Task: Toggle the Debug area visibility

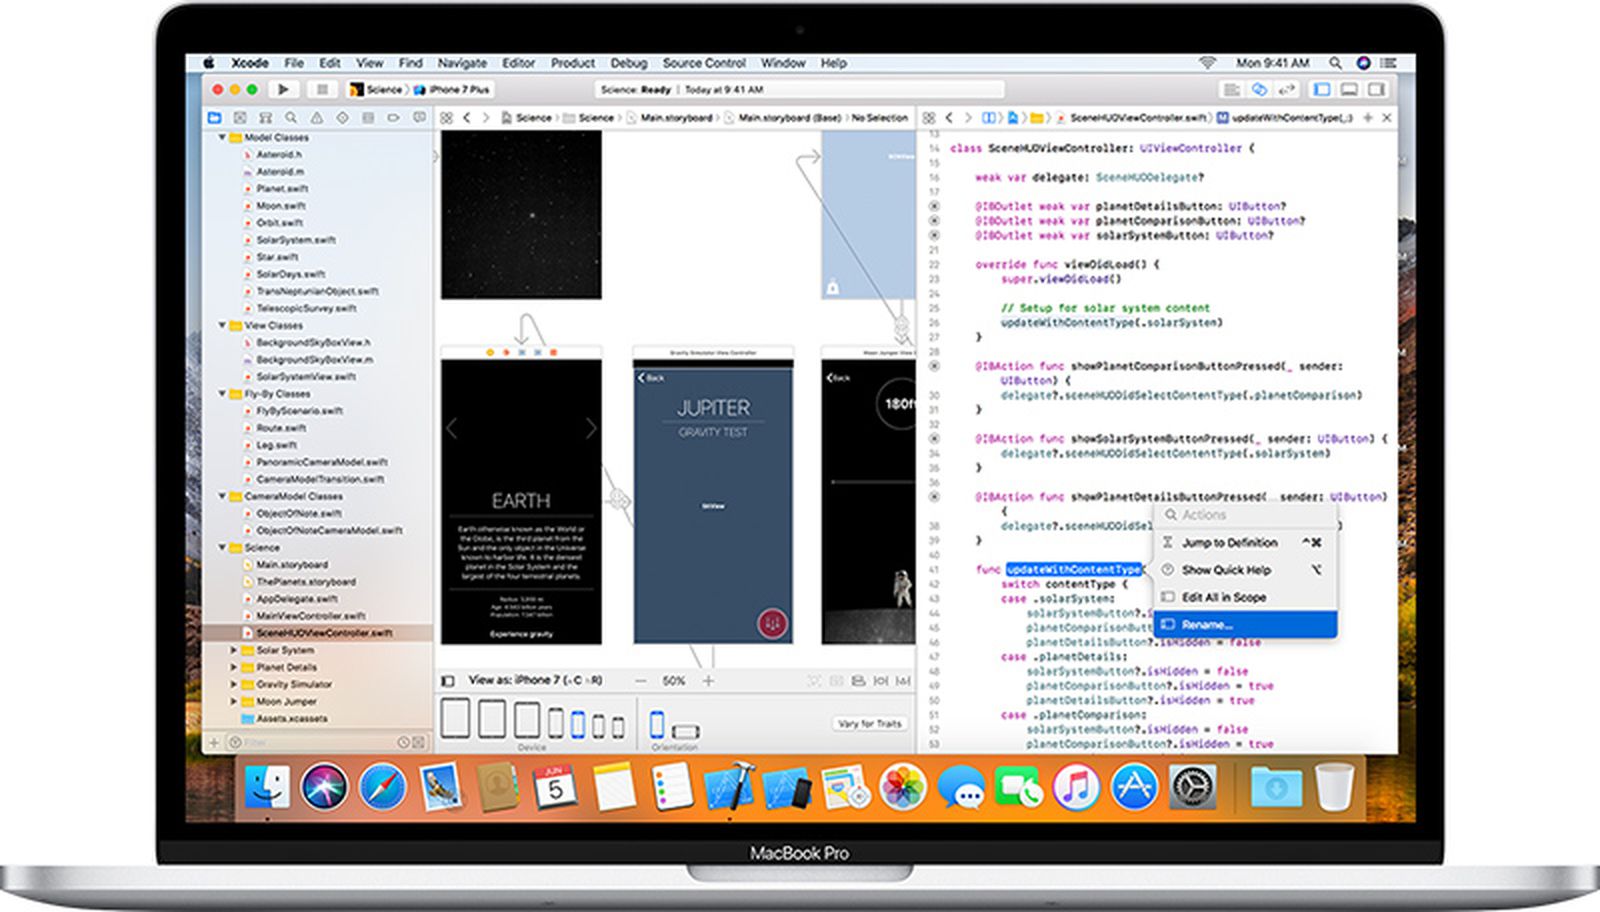Action: pos(1349,90)
